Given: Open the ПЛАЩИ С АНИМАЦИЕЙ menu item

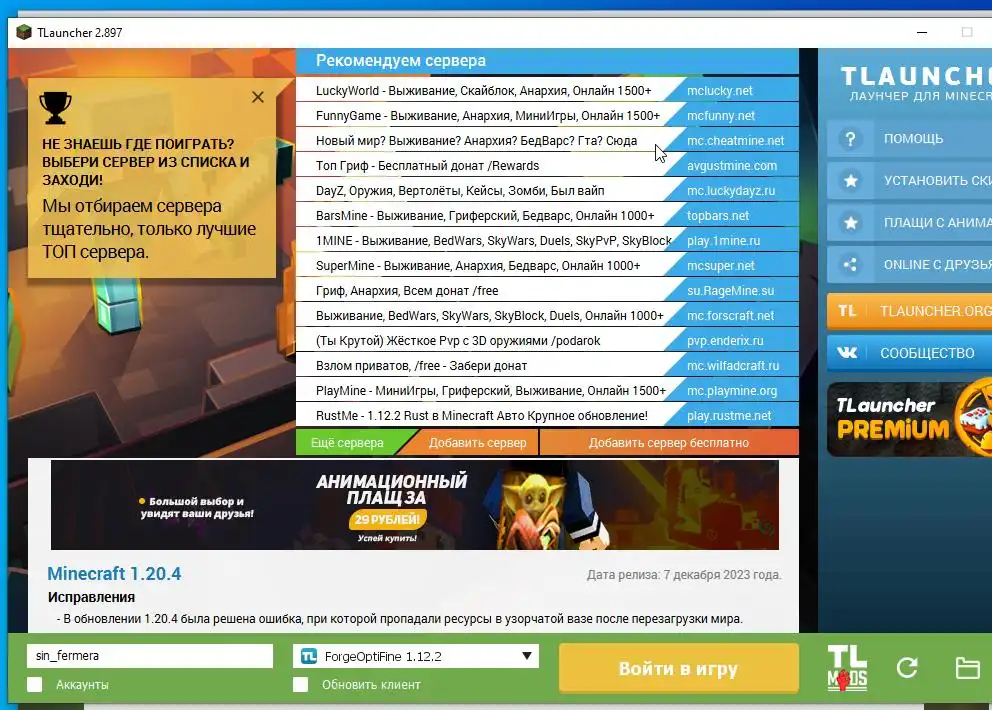Looking at the screenshot, I should pyautogui.click(x=909, y=223).
